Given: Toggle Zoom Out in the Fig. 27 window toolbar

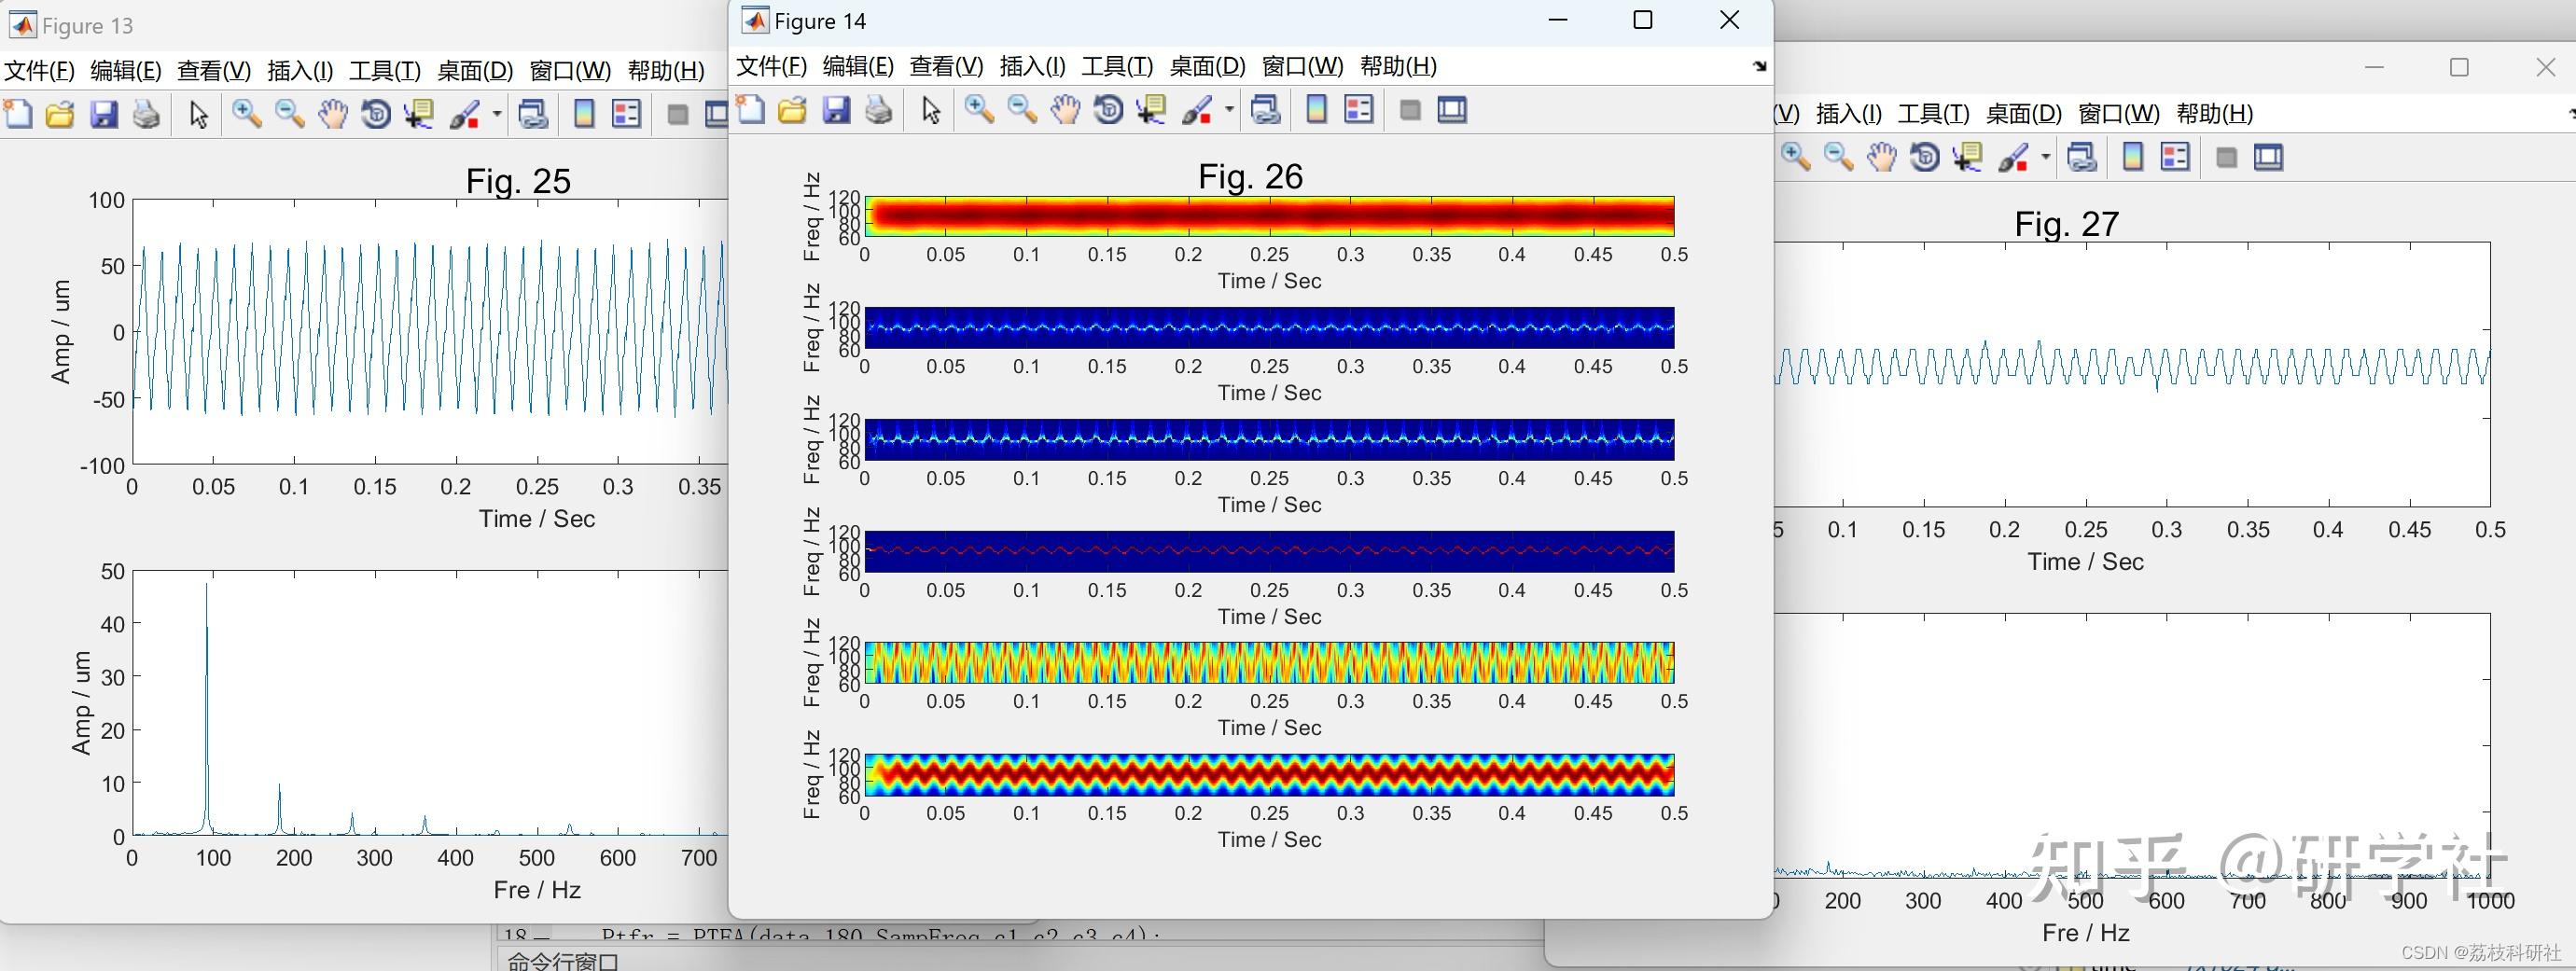Looking at the screenshot, I should tap(1838, 157).
